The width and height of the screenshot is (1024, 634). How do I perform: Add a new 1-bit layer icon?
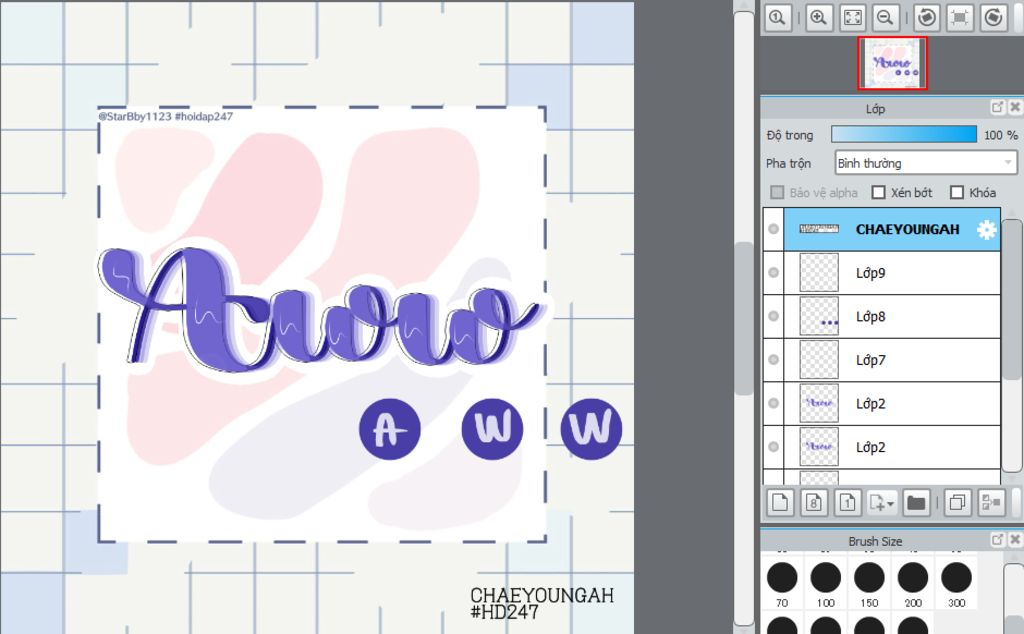(x=848, y=503)
